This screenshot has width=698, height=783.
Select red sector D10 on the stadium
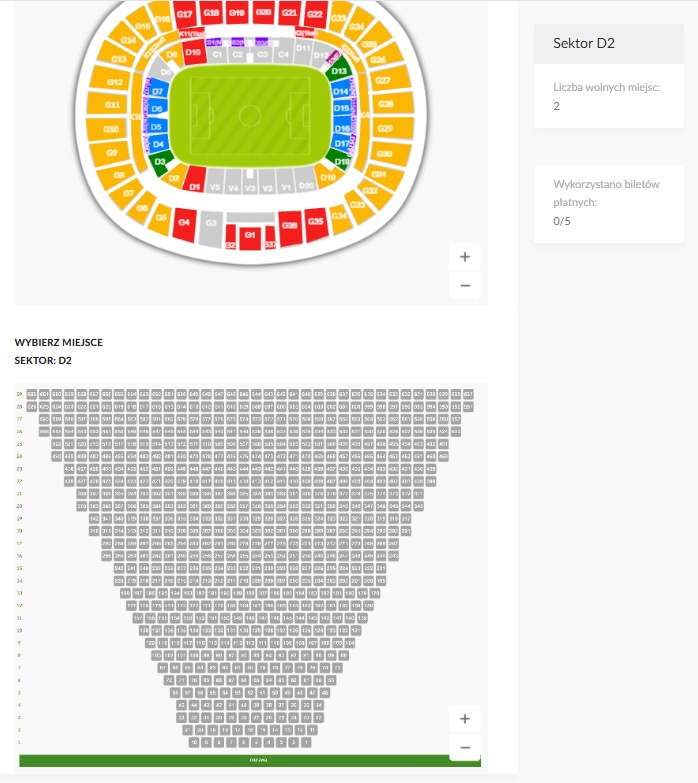(193, 52)
